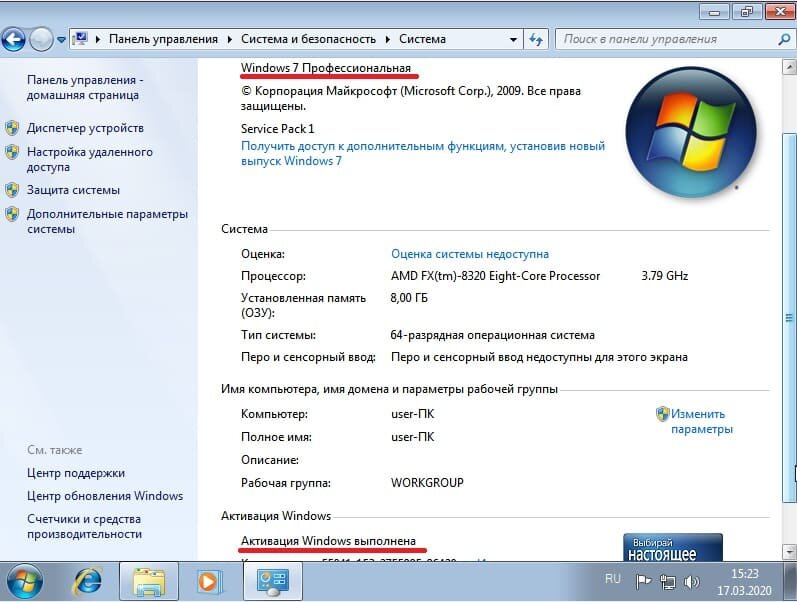Click the computer icon in address bar
The height and width of the screenshot is (602, 797).
pyautogui.click(x=80, y=39)
